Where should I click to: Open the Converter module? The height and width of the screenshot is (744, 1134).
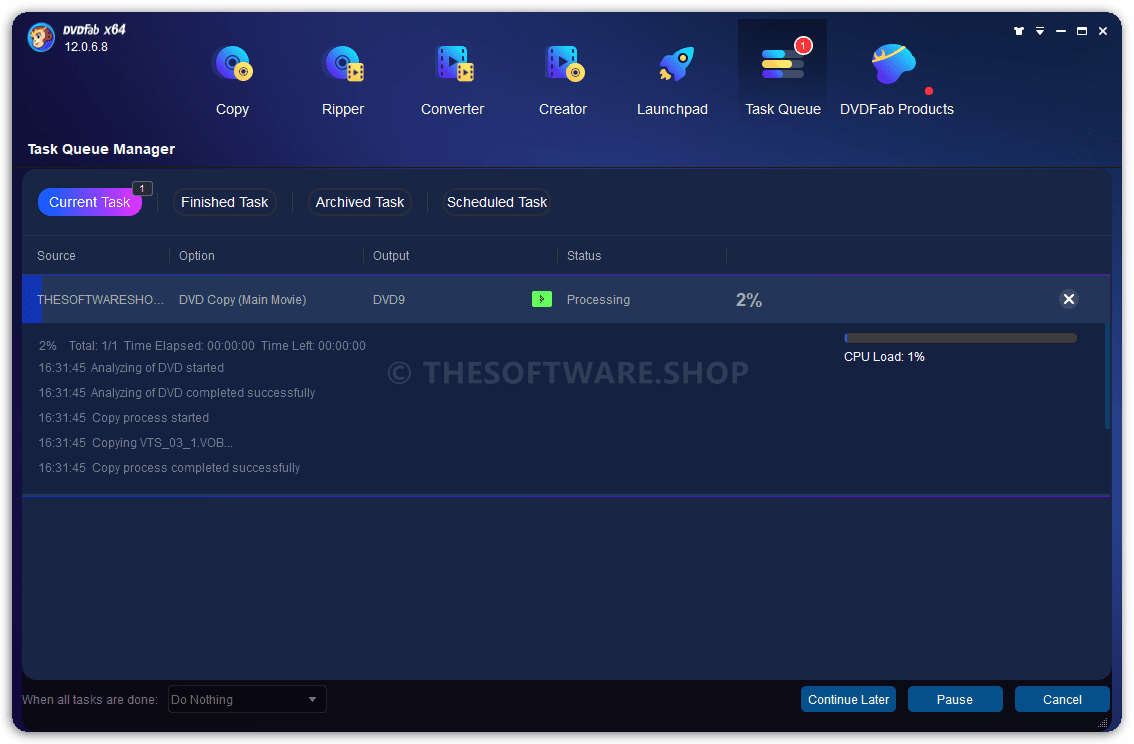coord(453,80)
